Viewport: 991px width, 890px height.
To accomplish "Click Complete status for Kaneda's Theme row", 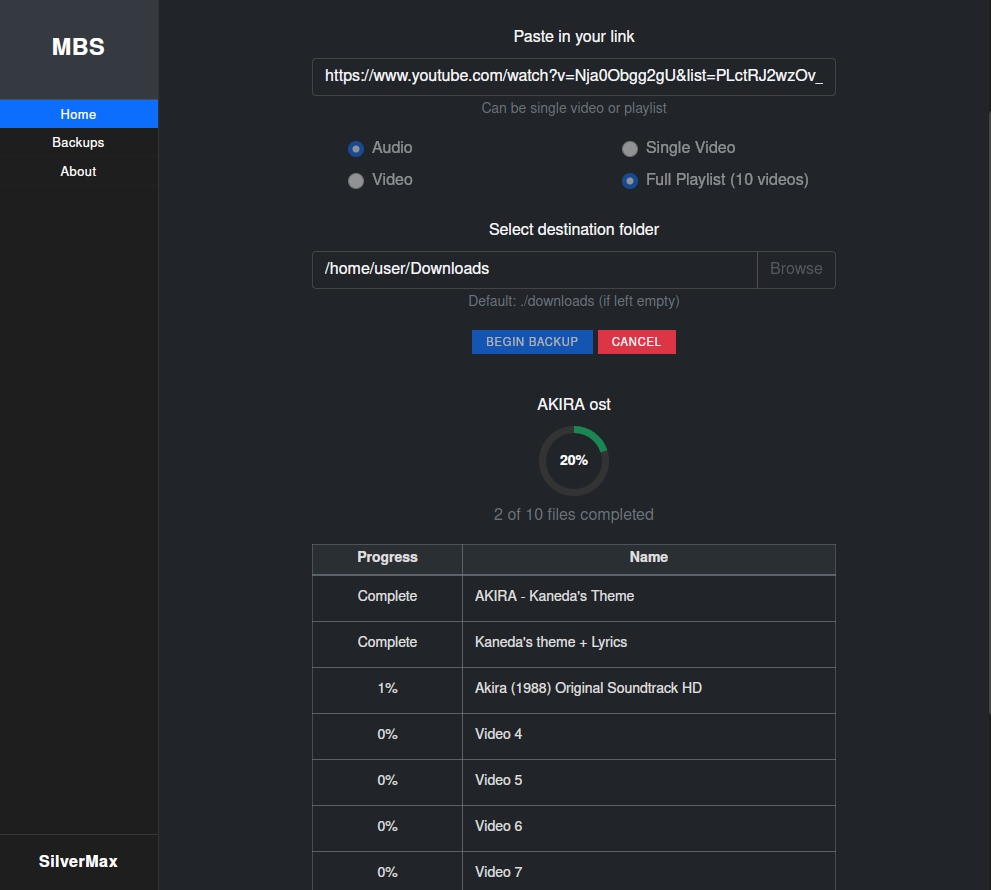I will click(387, 596).
